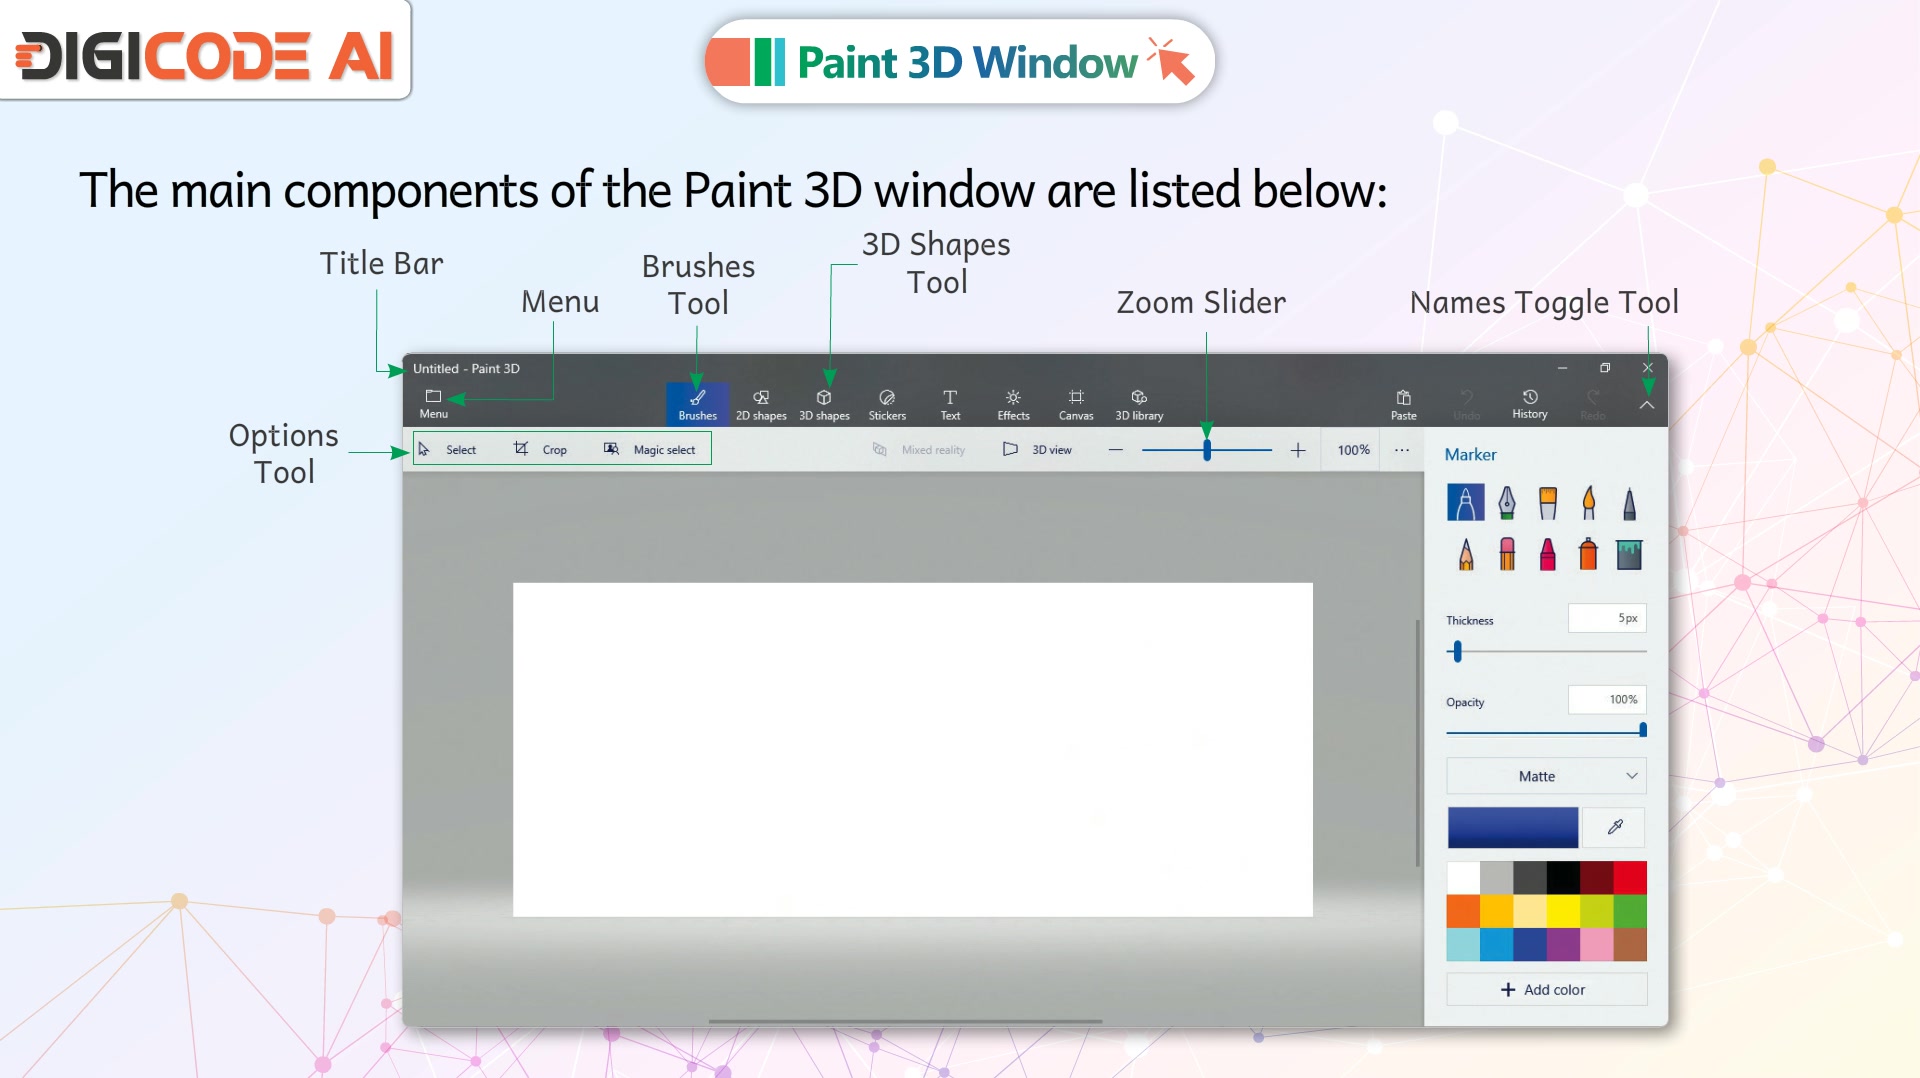The image size is (1920, 1078).
Task: Open the three-dot more options menu
Action: (x=1402, y=450)
